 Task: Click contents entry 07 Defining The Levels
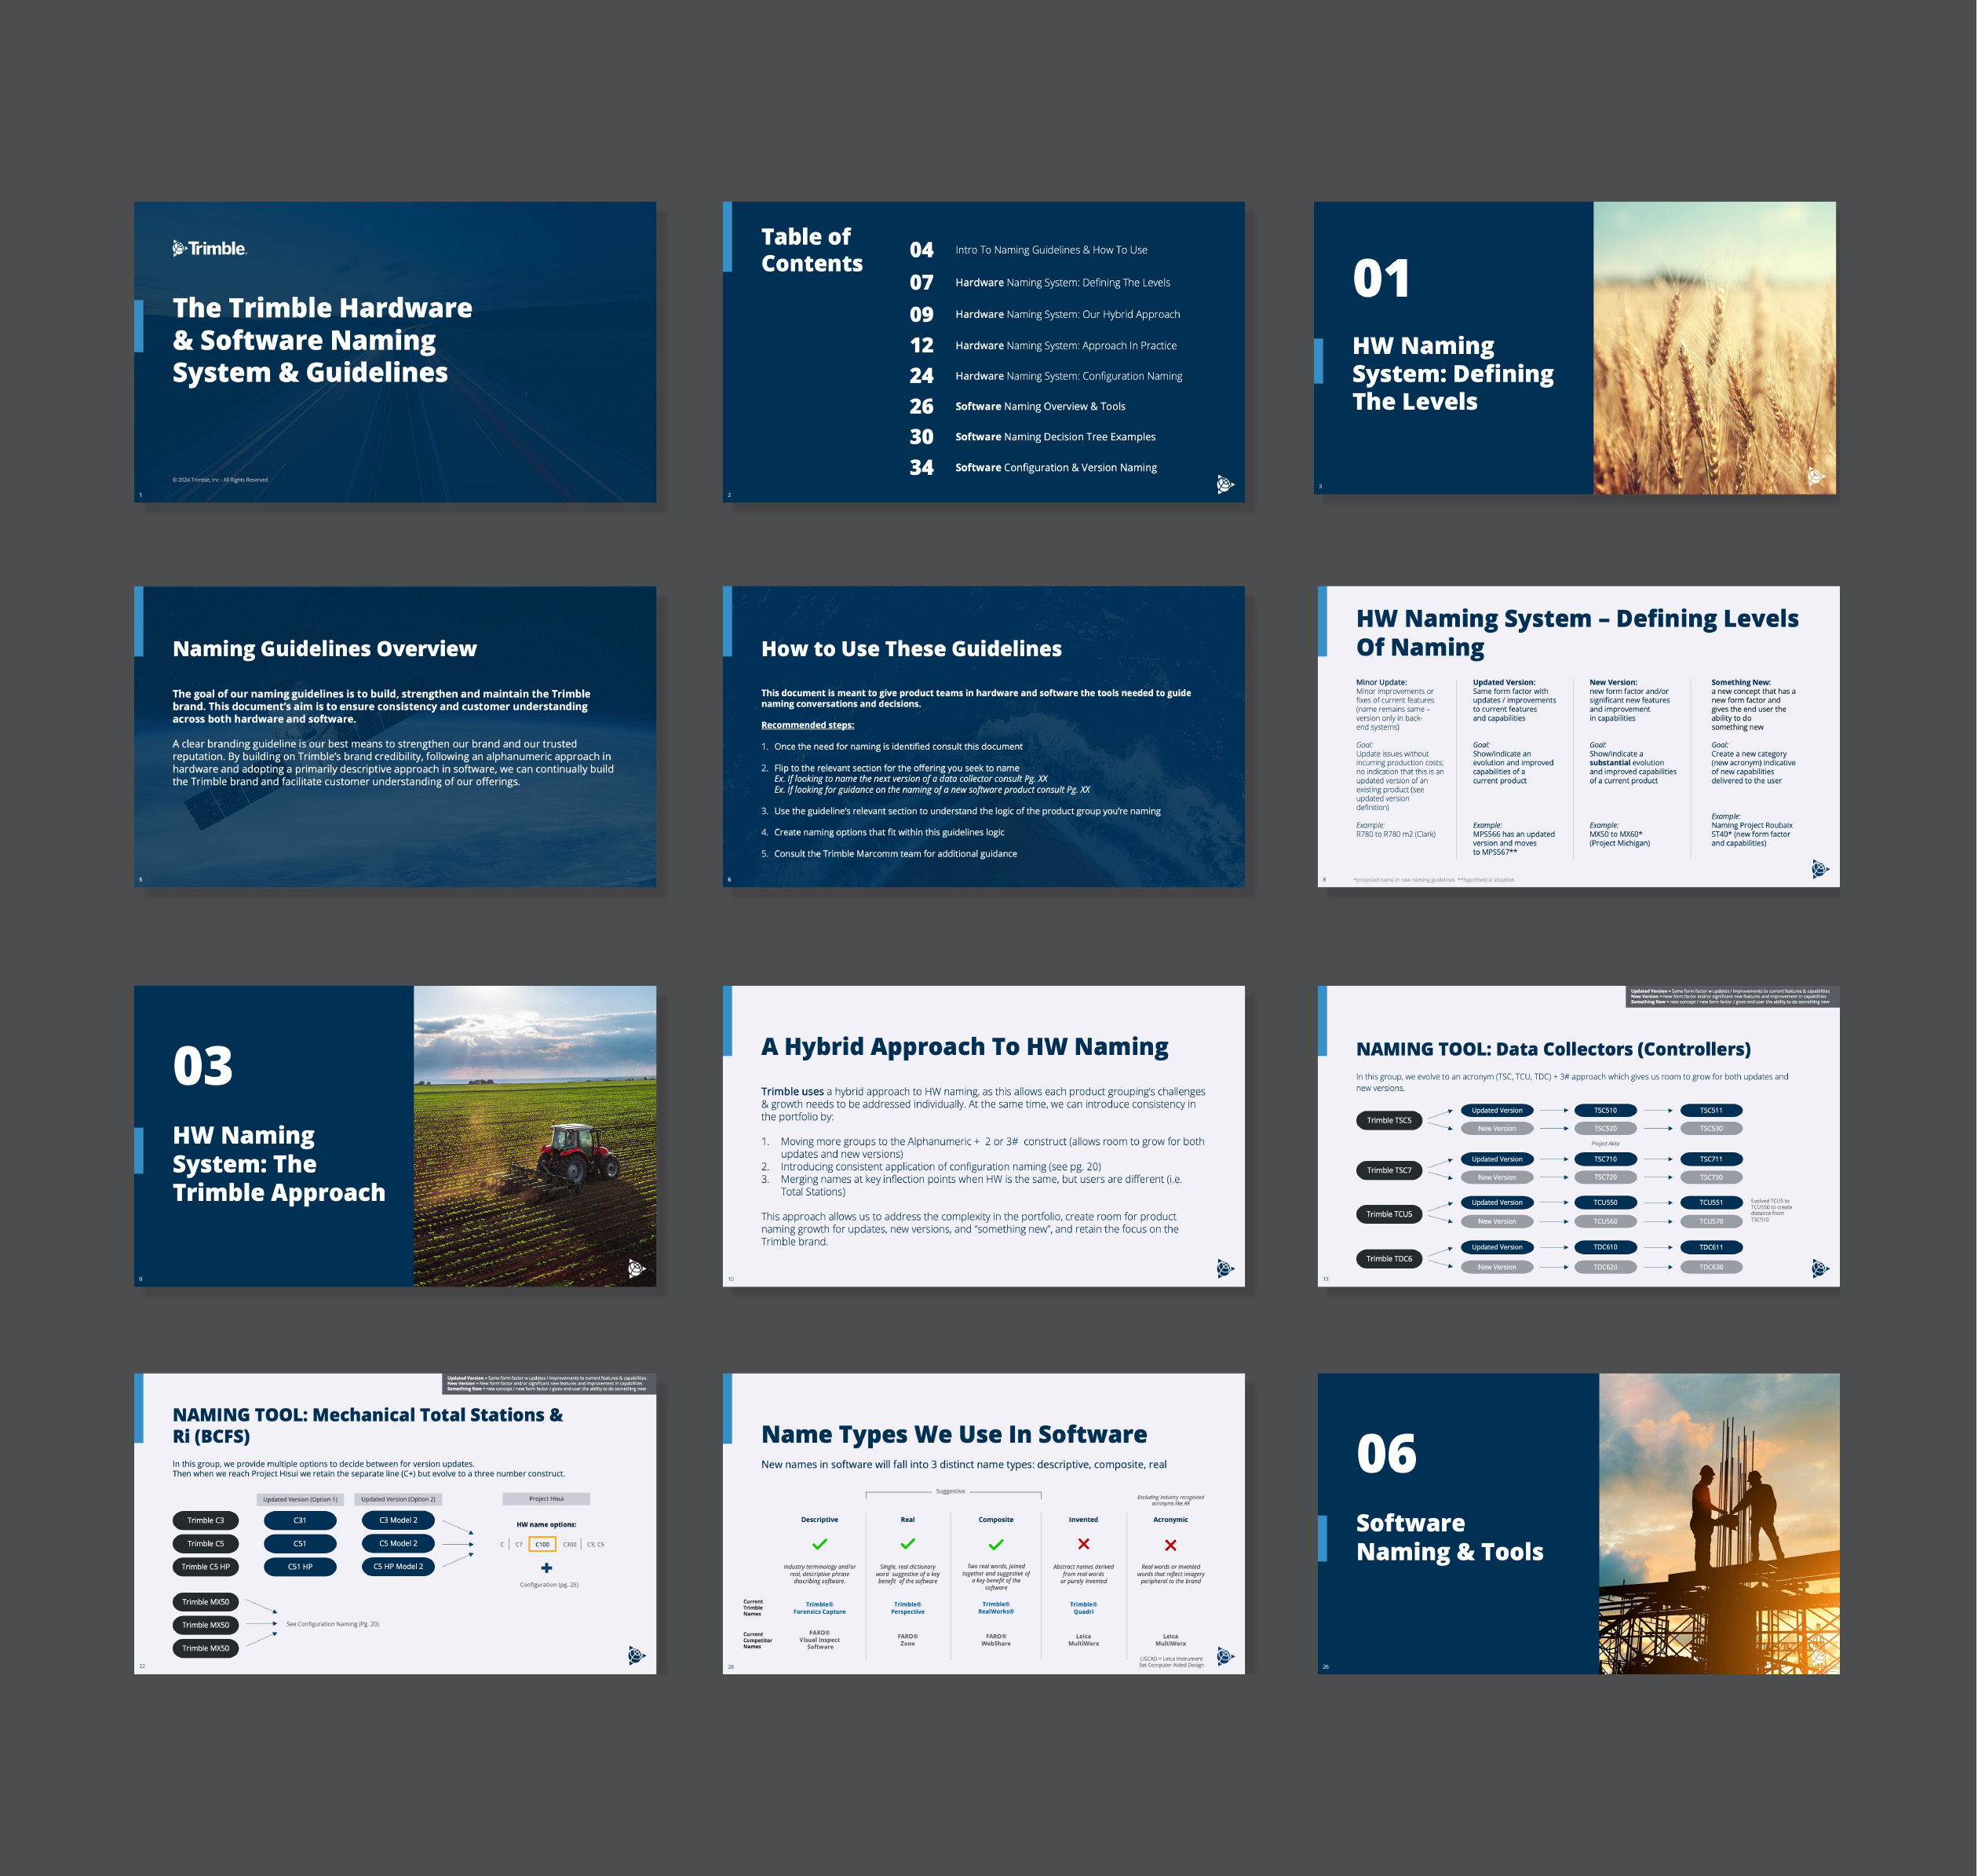(1040, 283)
